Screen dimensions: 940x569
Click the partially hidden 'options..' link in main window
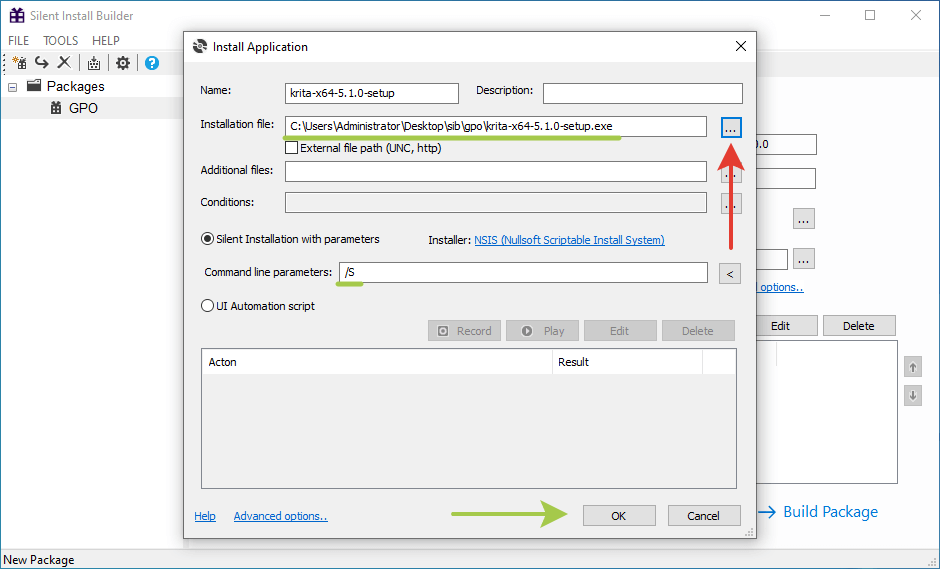click(x=780, y=287)
